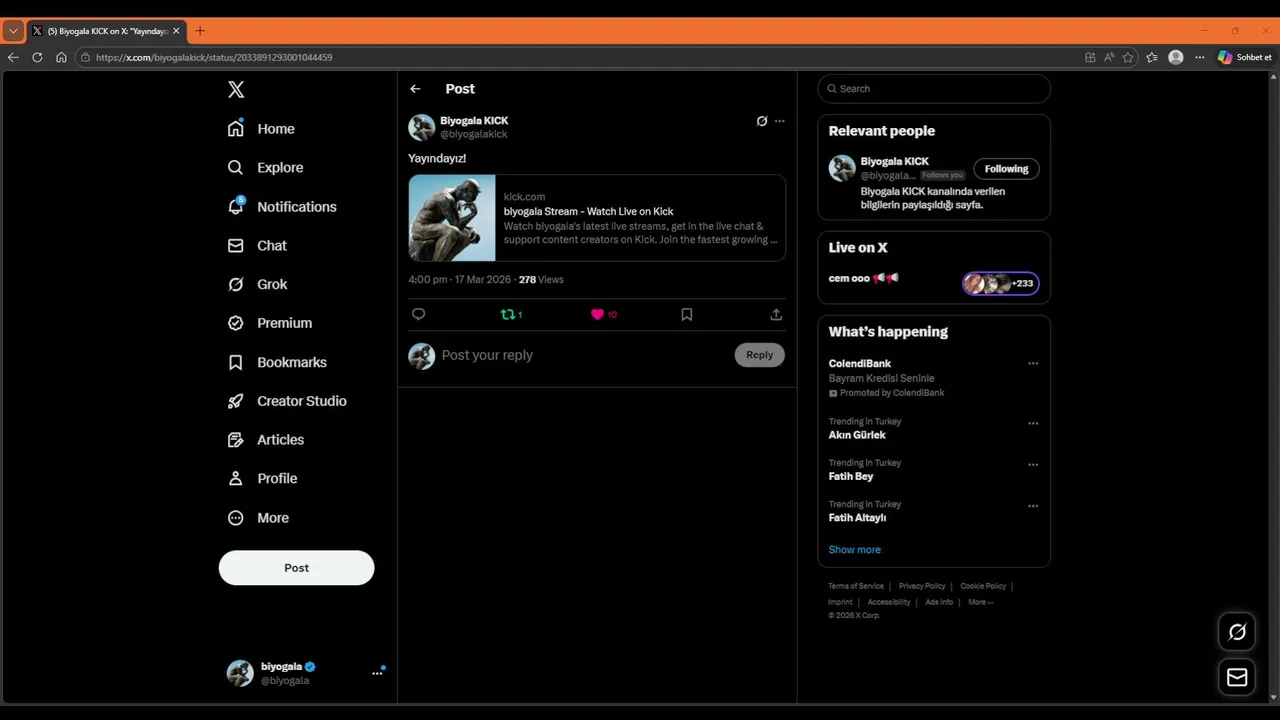Open options for Akın Gürlek trend

[1033, 423]
